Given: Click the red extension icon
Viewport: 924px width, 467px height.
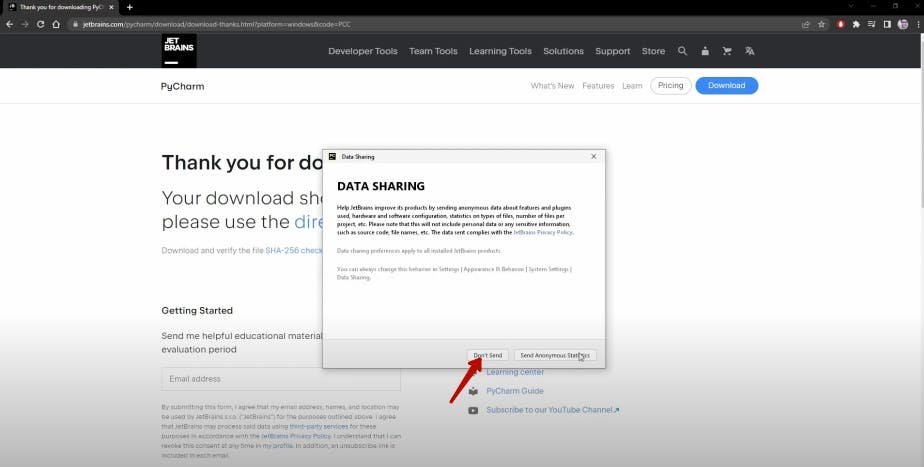Looking at the screenshot, I should click(x=841, y=24).
